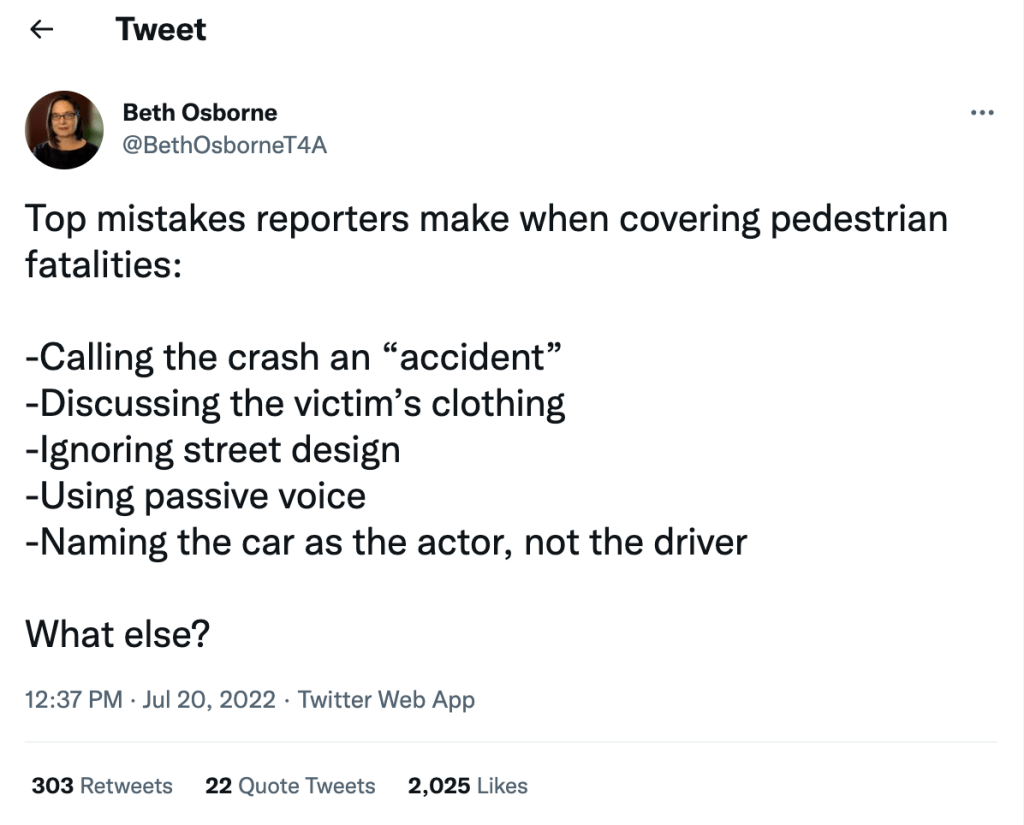
Task: Click the "What else?" question text
Action: [x=117, y=634]
